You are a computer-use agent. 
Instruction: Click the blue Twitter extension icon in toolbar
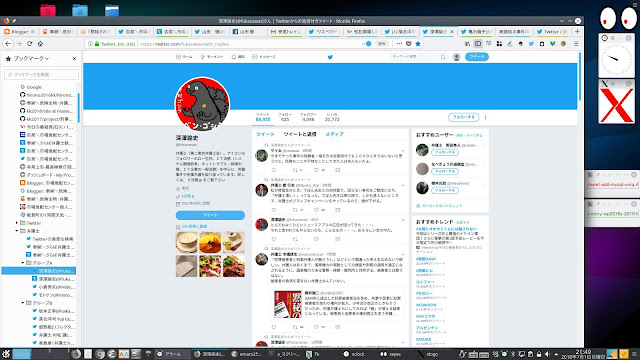[531, 44]
